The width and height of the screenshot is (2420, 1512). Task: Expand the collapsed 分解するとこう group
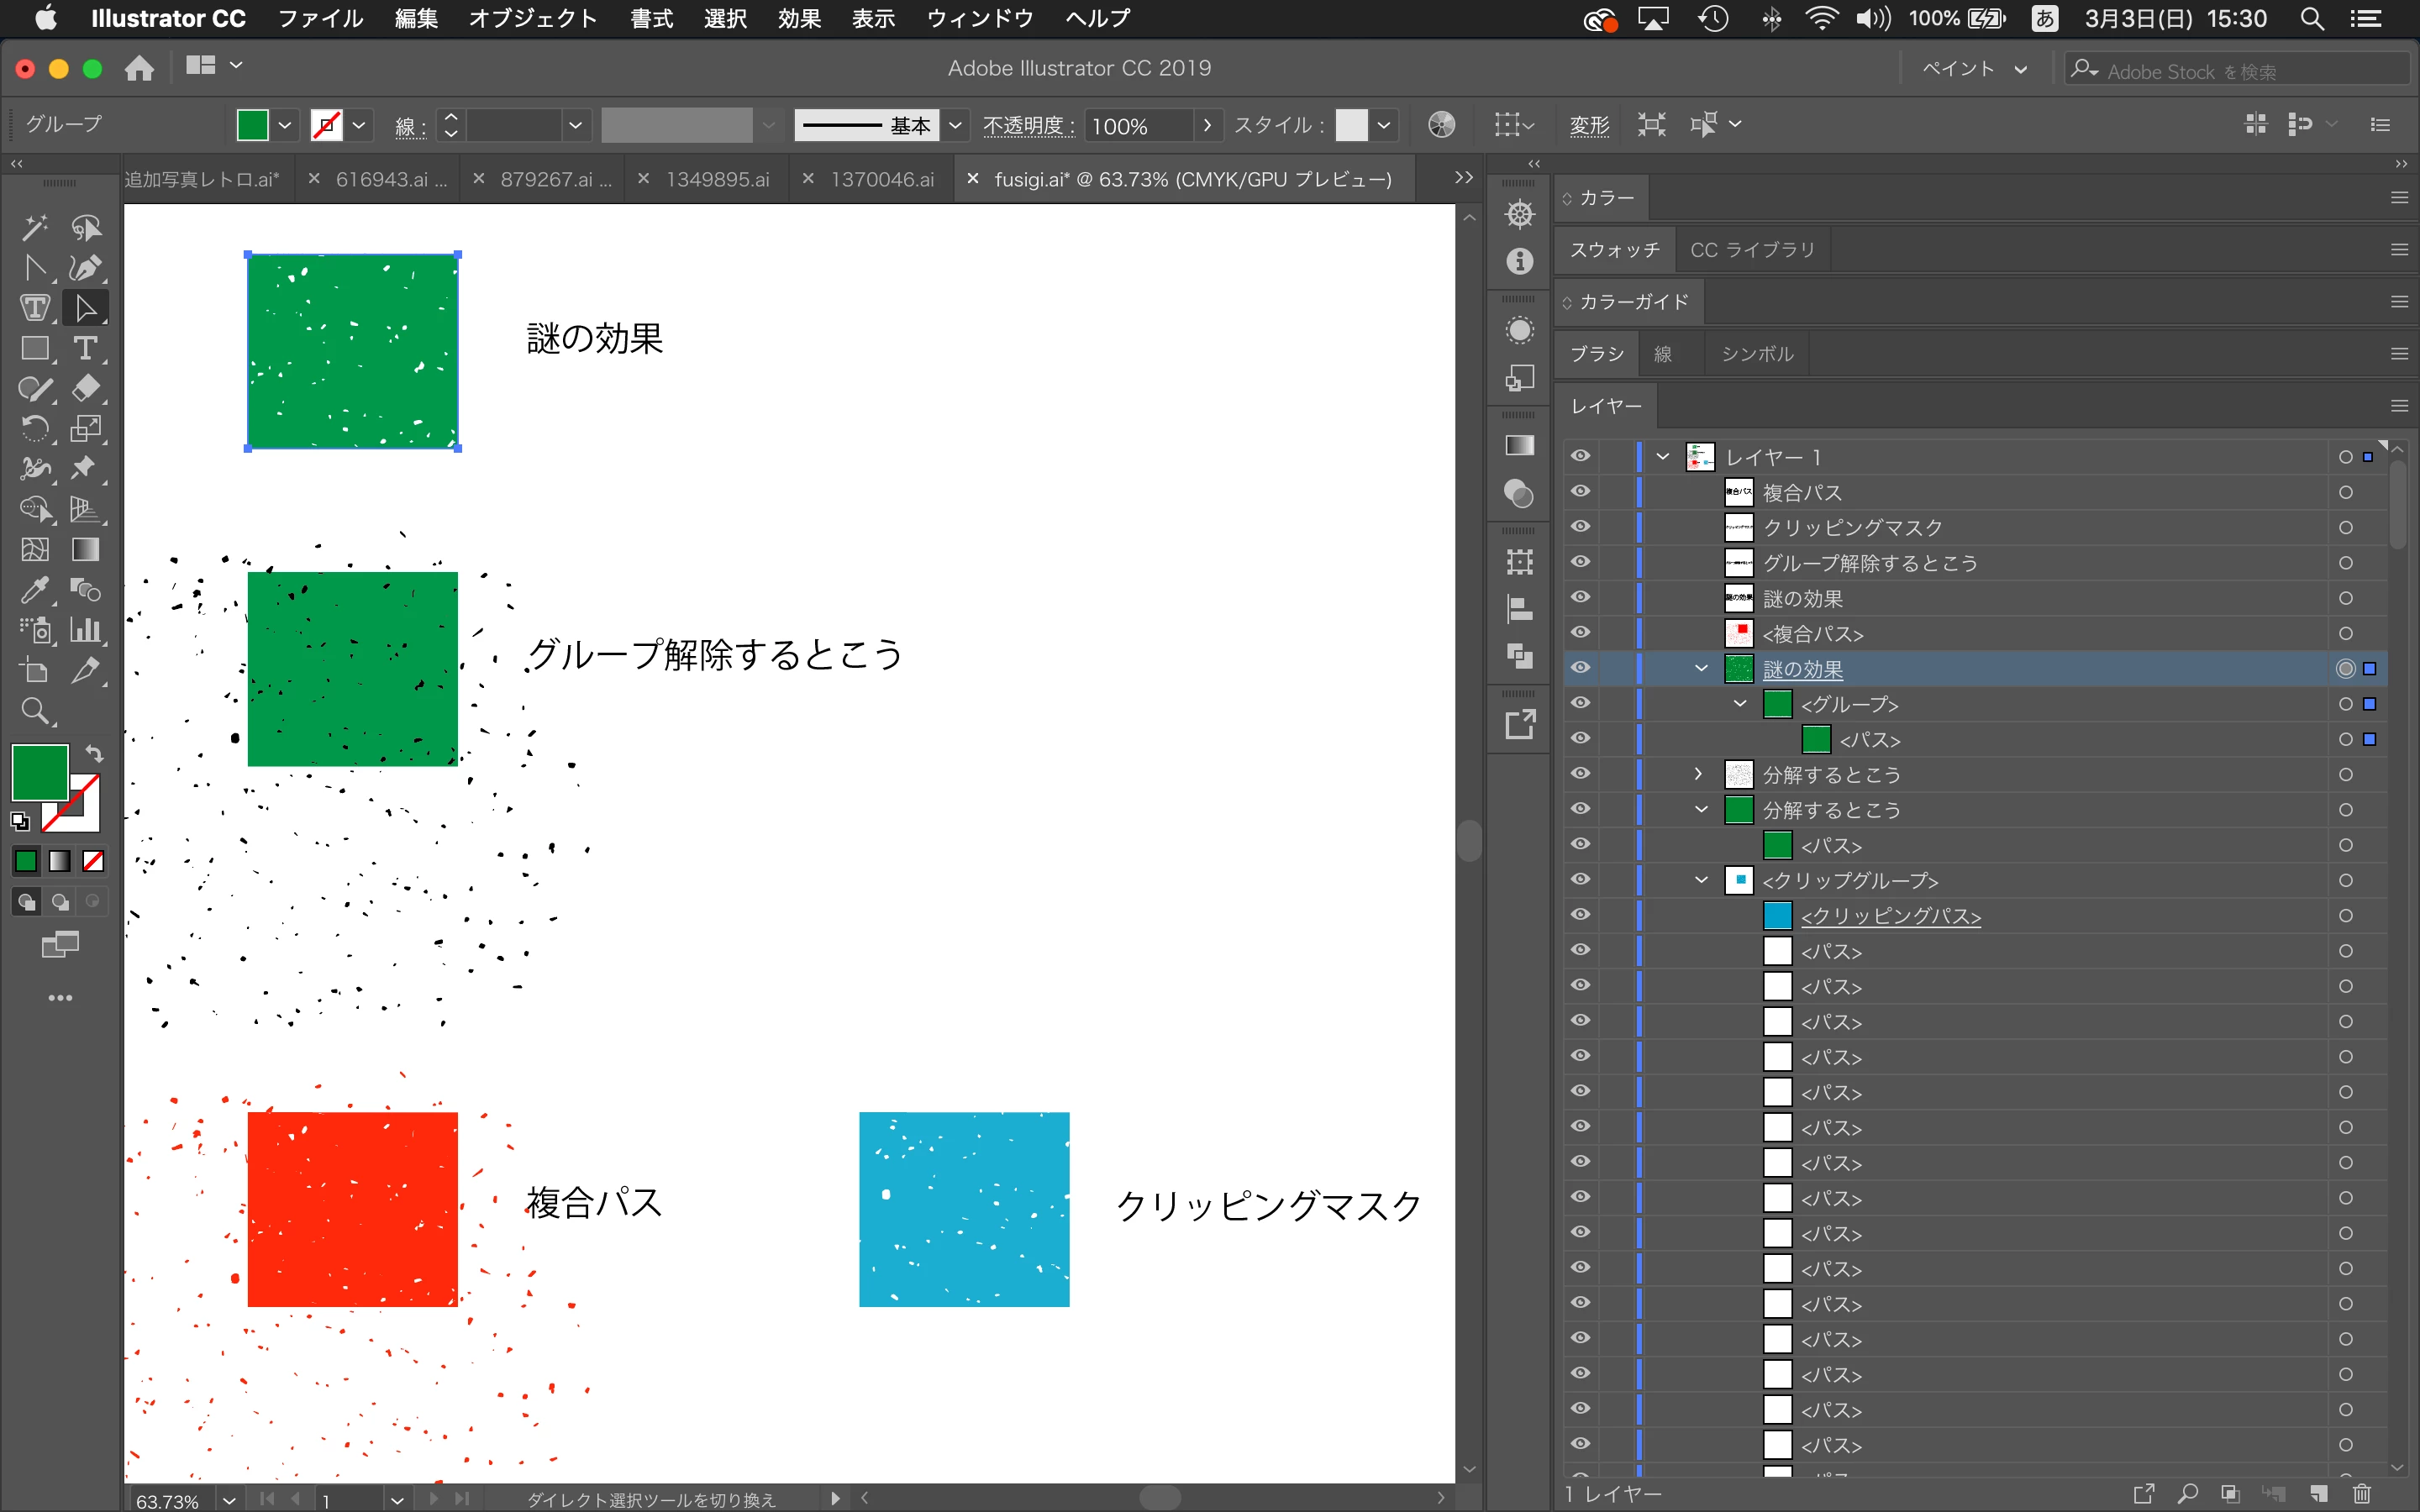[1698, 774]
